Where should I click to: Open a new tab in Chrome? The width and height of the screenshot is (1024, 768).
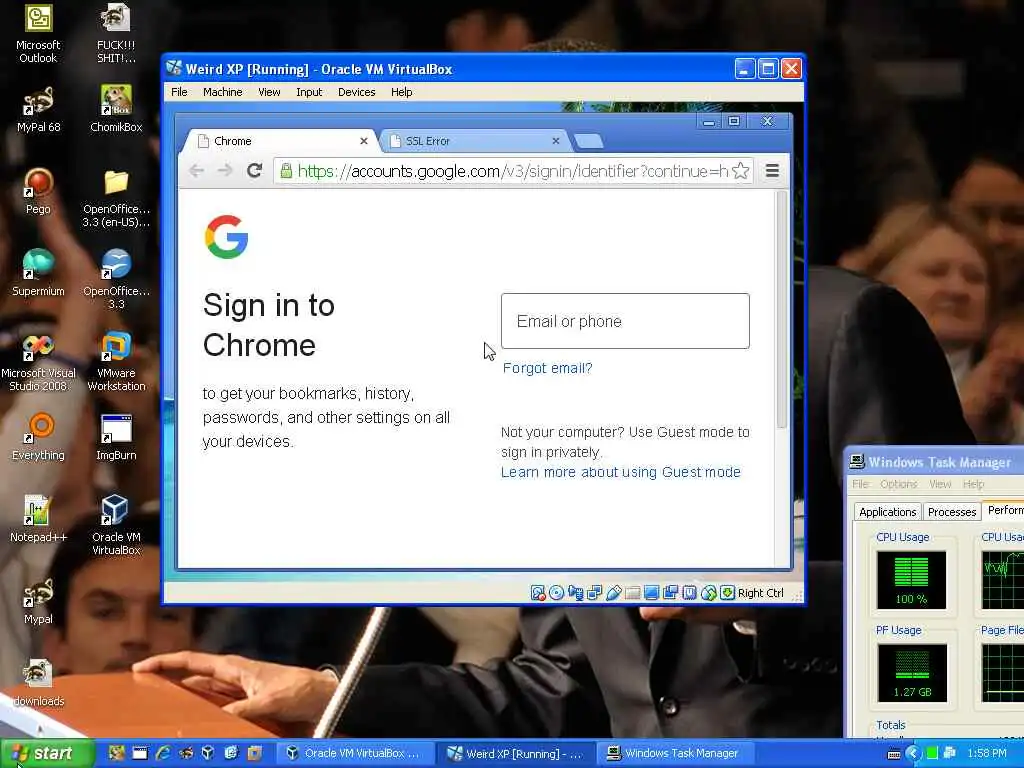(588, 141)
